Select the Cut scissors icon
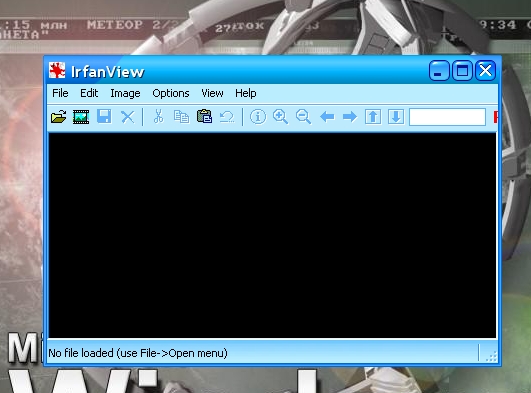The width and height of the screenshot is (531, 393). coord(158,117)
